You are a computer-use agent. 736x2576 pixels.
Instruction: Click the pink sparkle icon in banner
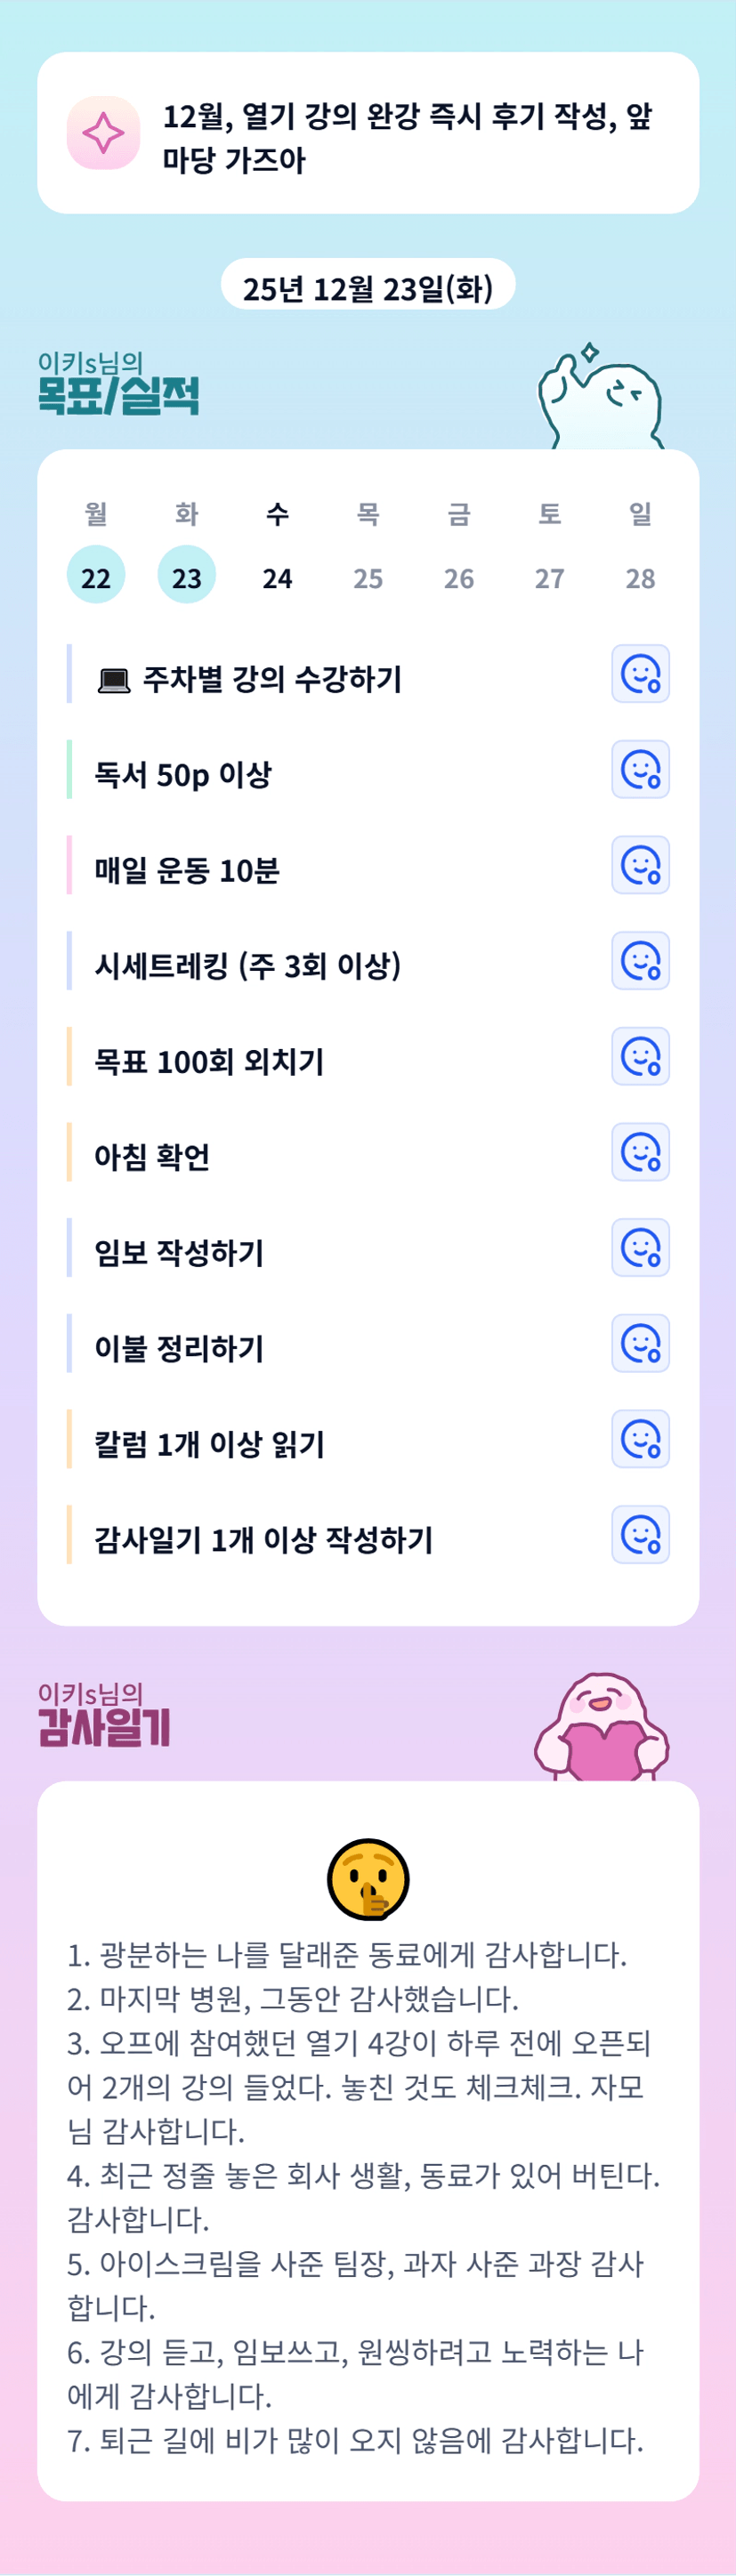(x=103, y=133)
